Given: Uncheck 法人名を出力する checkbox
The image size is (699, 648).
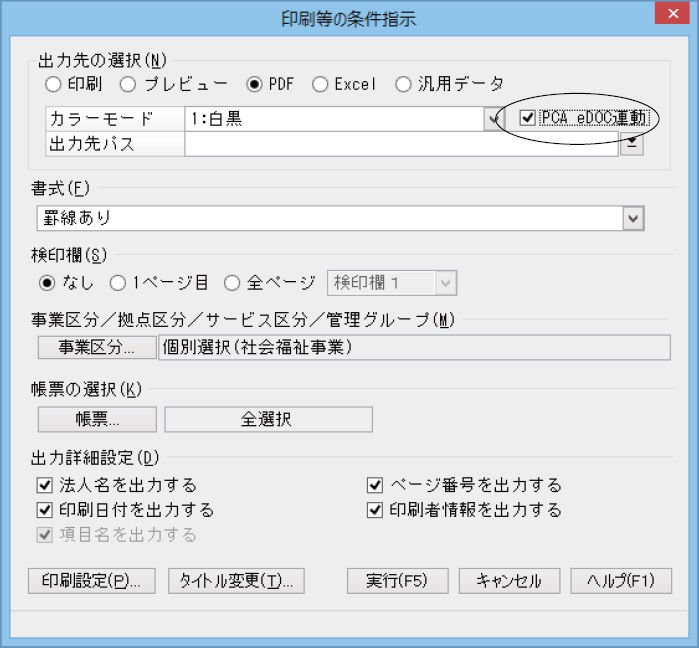Looking at the screenshot, I should pos(44,486).
